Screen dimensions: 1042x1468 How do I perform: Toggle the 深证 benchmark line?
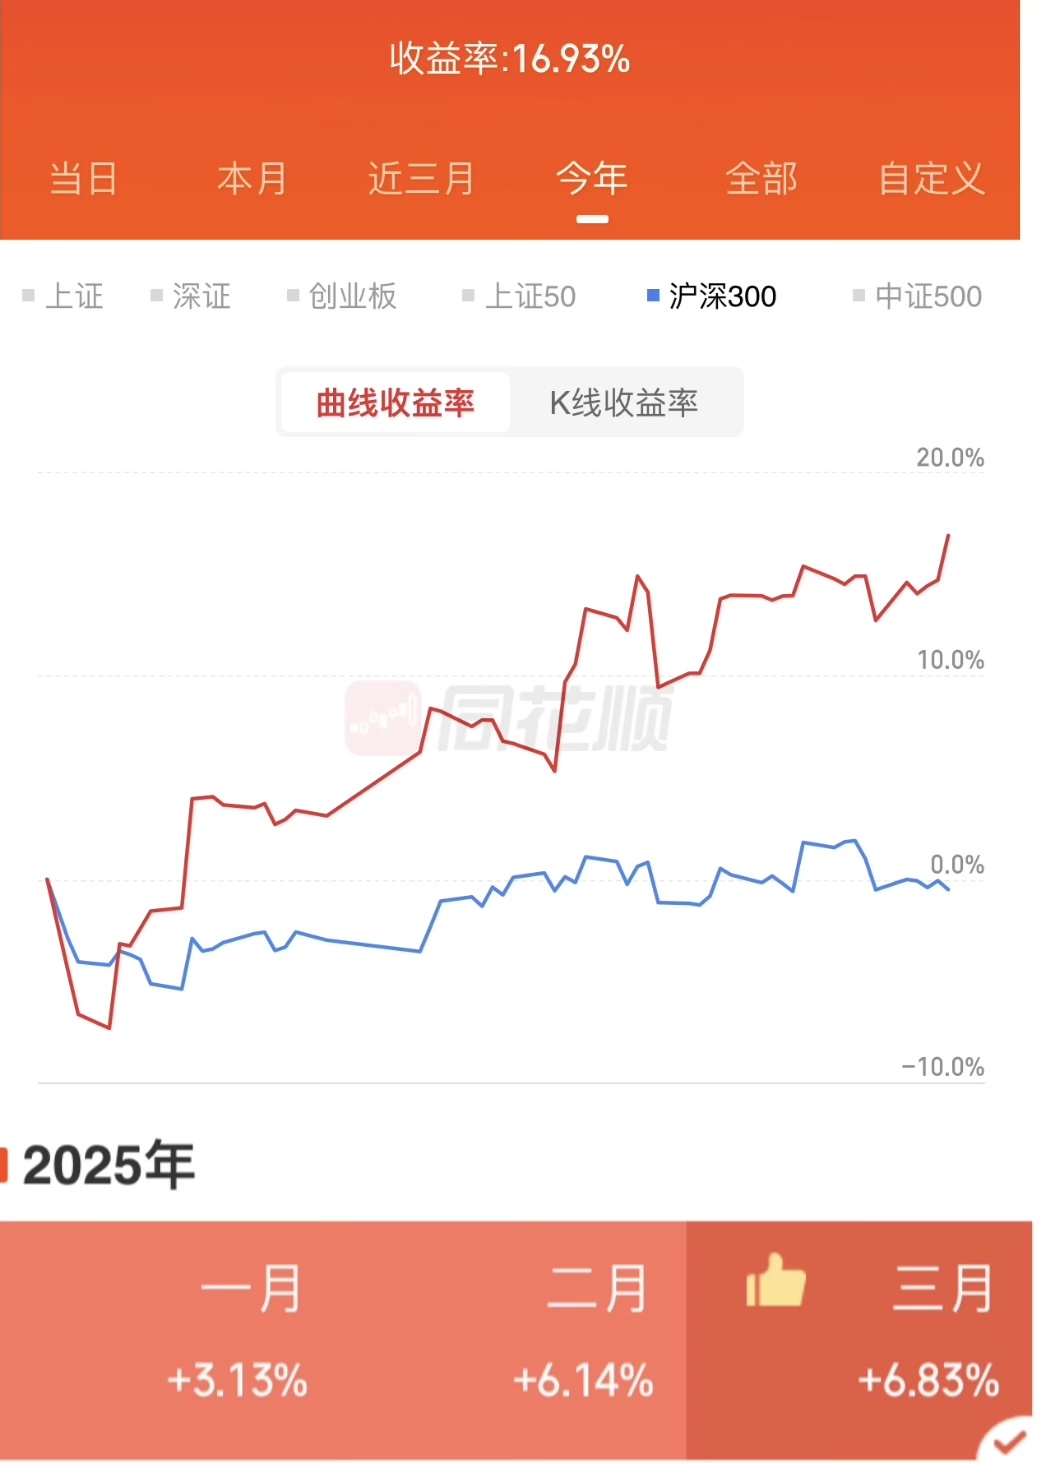[x=191, y=296]
